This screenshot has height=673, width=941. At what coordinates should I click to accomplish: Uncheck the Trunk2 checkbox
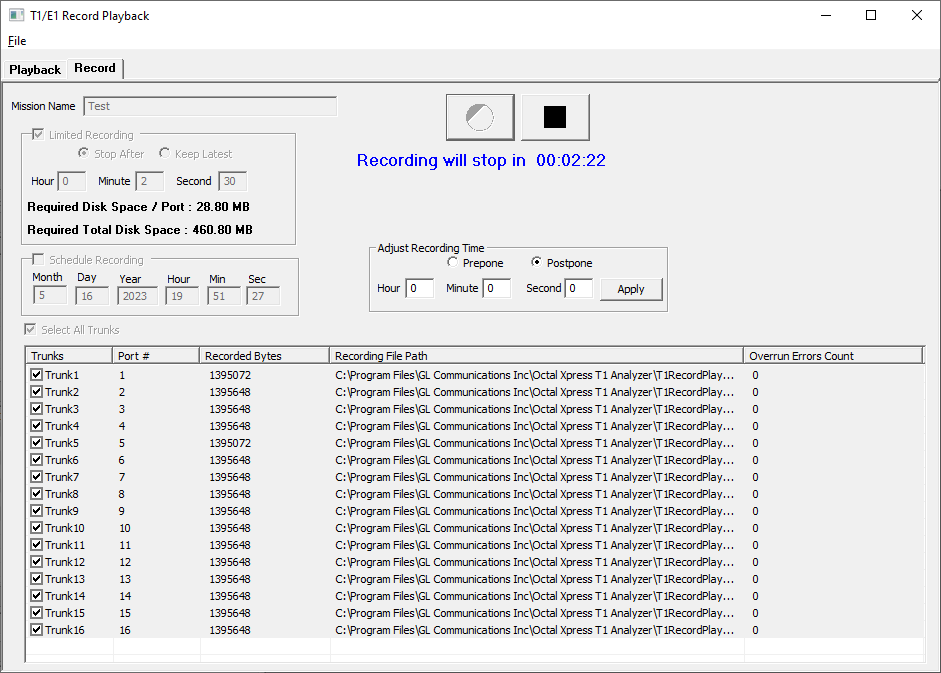37,391
